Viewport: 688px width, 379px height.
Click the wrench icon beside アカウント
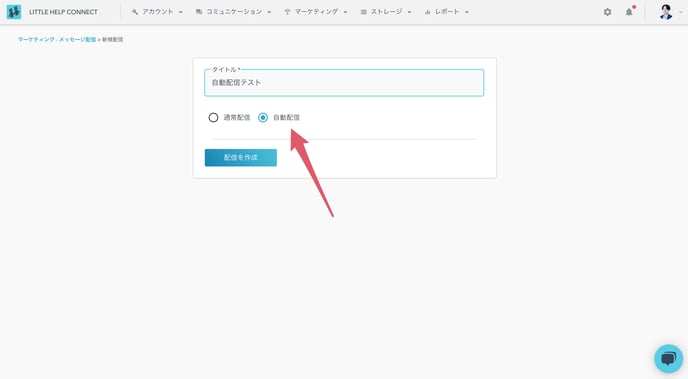click(x=135, y=12)
